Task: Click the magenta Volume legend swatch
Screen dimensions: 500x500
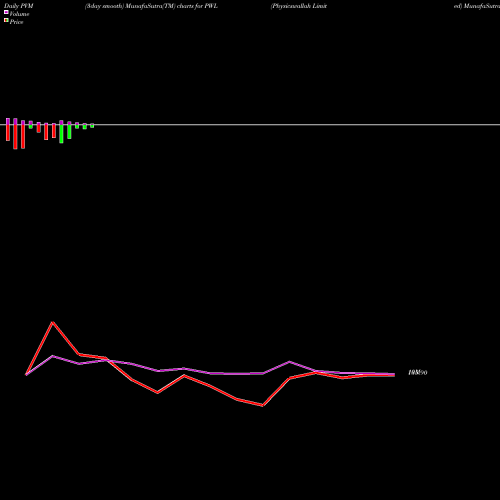Action: click(6, 12)
